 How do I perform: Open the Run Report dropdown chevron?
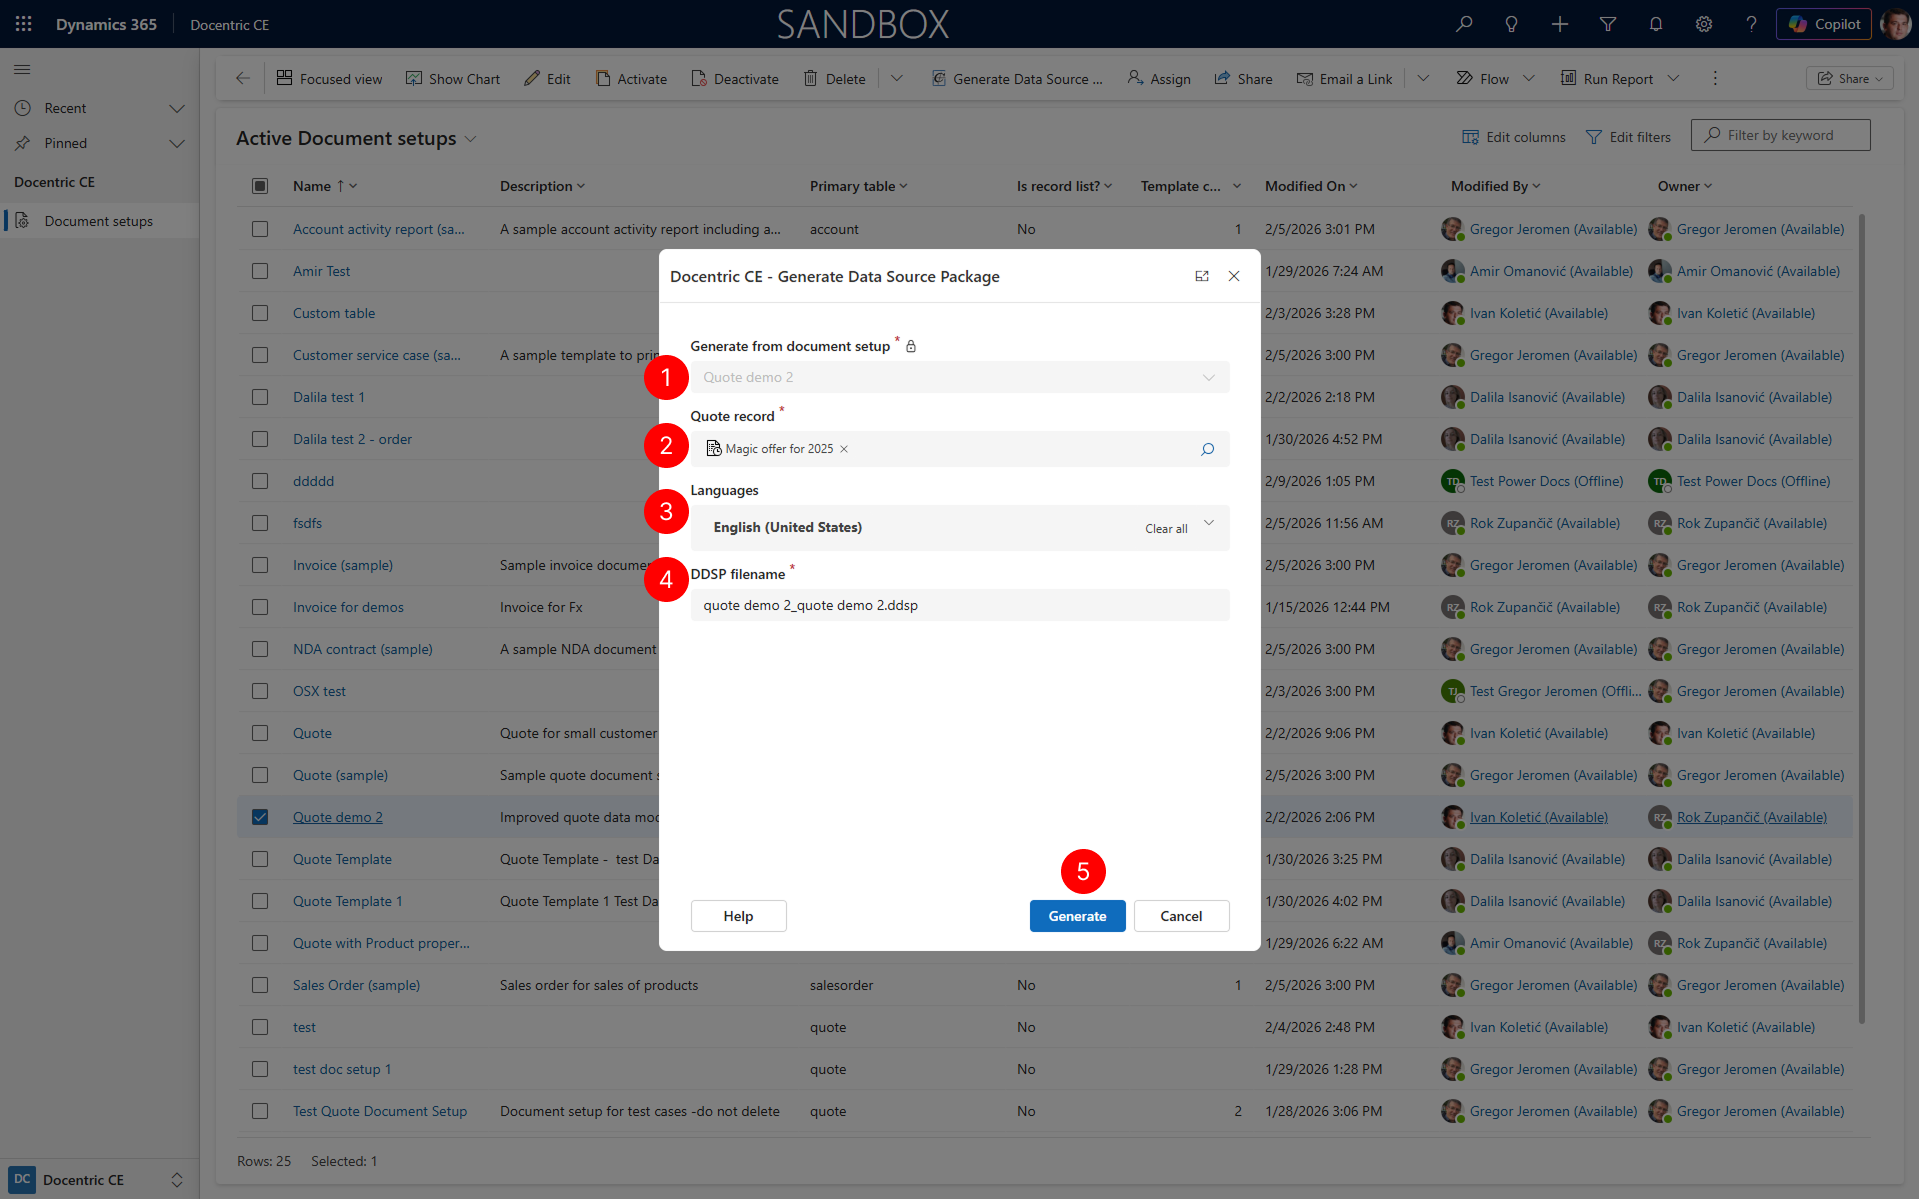click(1673, 78)
